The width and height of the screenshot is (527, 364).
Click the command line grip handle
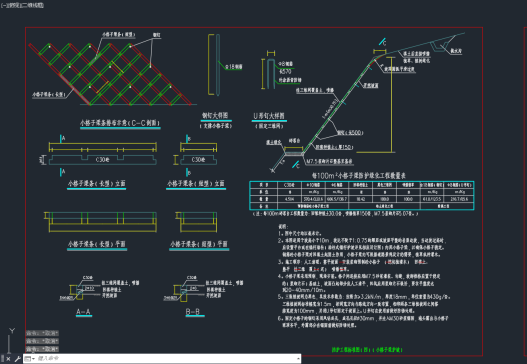(2, 359)
